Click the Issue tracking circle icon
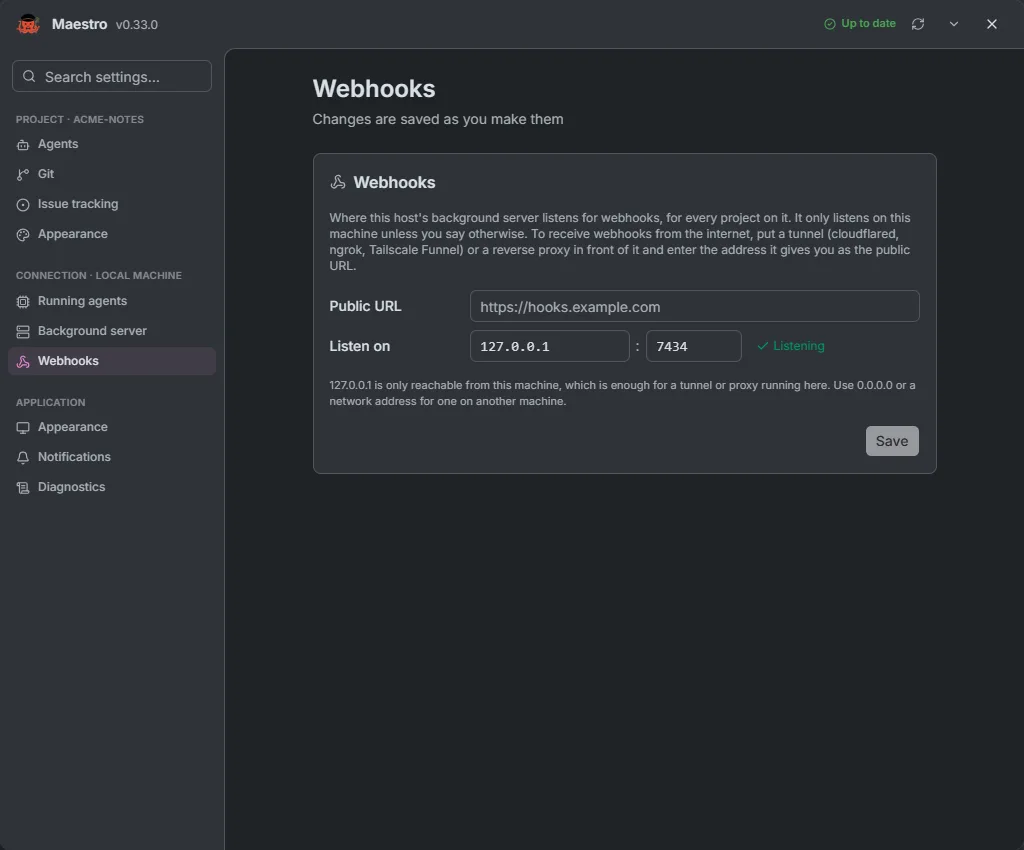Screen dimensions: 1024x850 pyautogui.click(x=23, y=205)
